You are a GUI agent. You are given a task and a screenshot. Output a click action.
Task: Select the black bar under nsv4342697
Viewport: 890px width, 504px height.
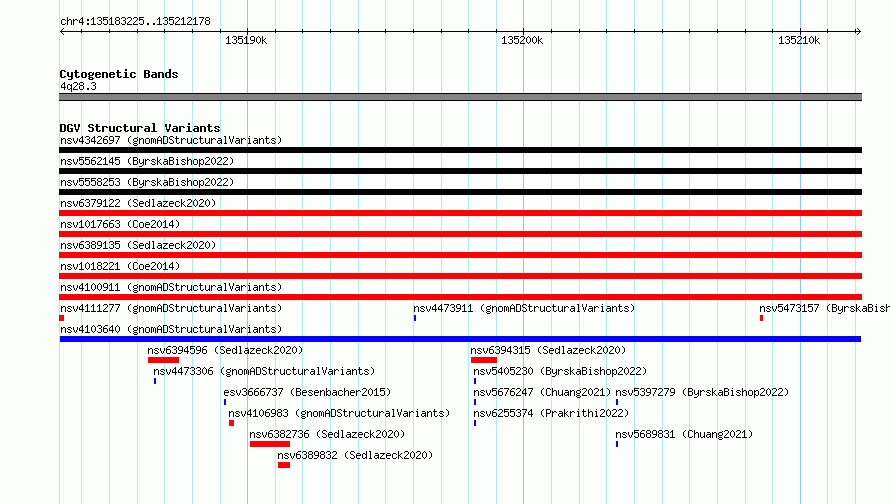pyautogui.click(x=460, y=150)
